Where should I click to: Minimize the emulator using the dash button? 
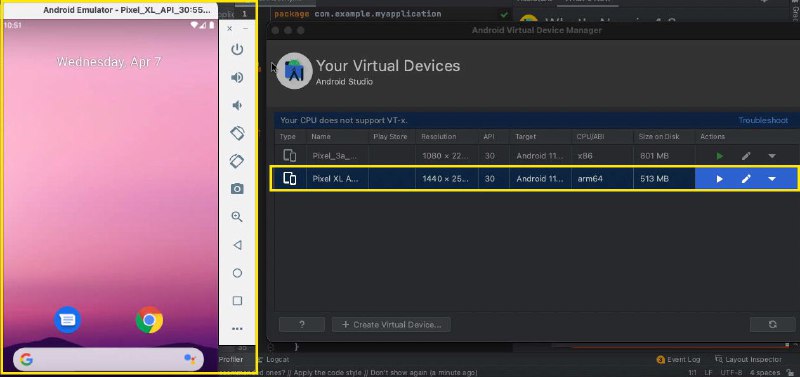(x=245, y=29)
